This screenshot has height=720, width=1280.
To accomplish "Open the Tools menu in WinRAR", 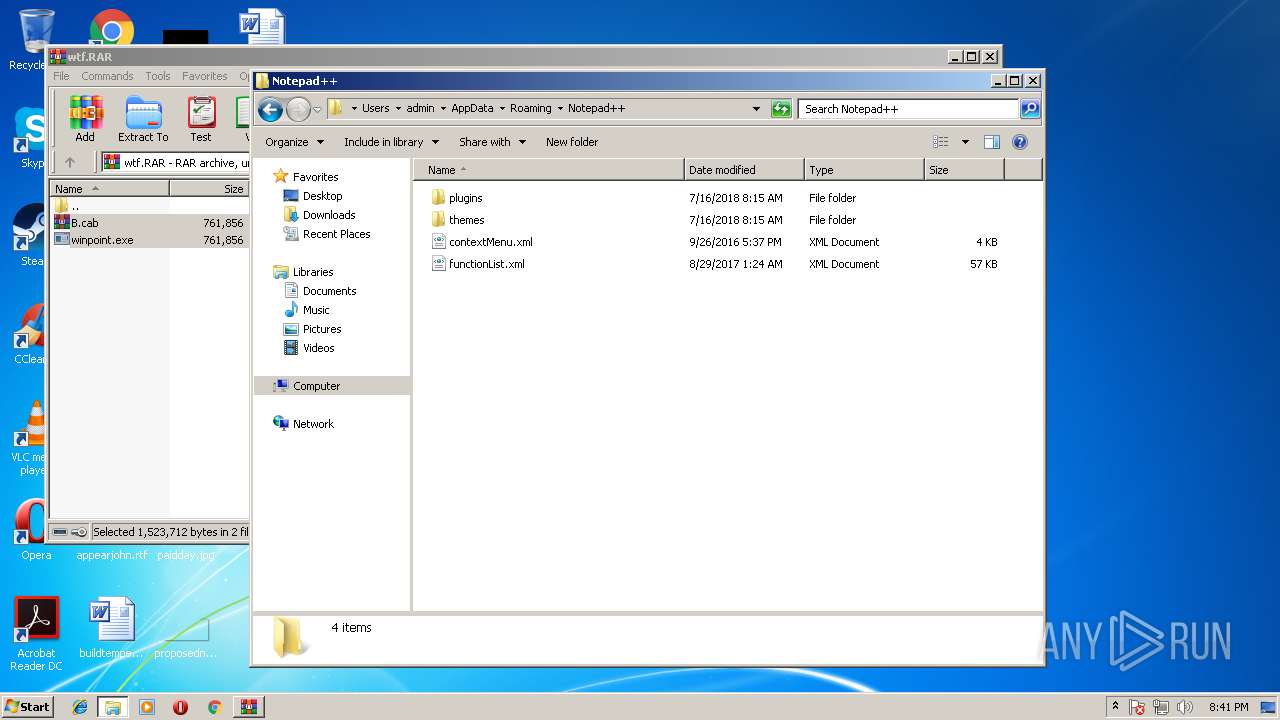I will pyautogui.click(x=158, y=76).
